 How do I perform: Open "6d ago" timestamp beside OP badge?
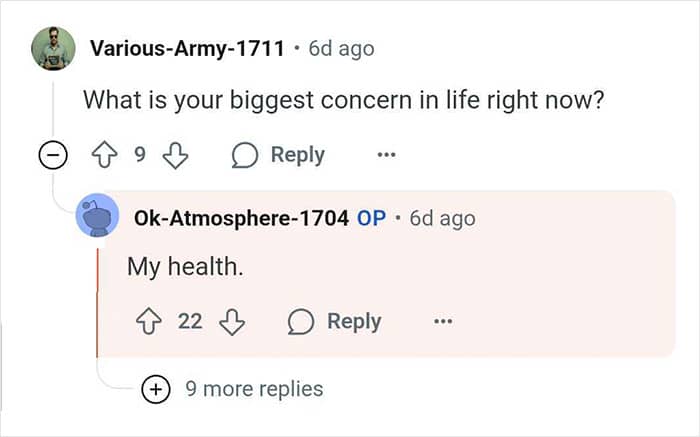click(442, 219)
